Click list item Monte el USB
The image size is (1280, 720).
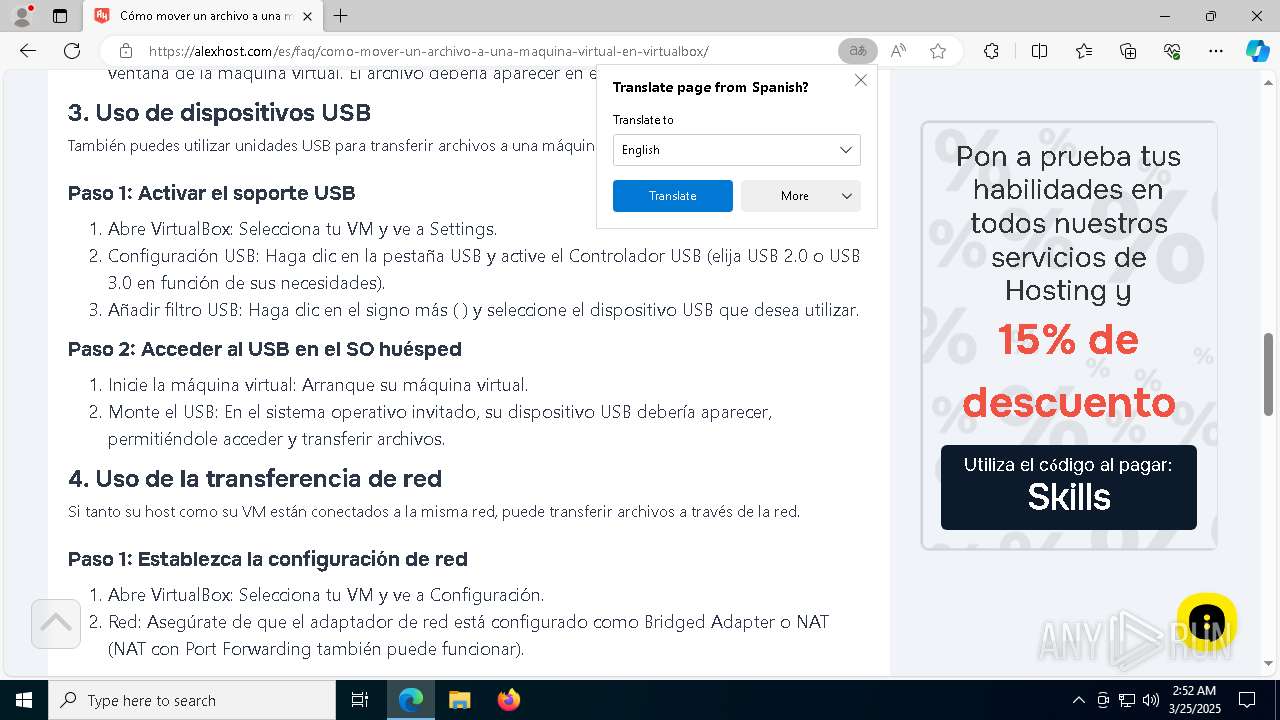click(440, 425)
